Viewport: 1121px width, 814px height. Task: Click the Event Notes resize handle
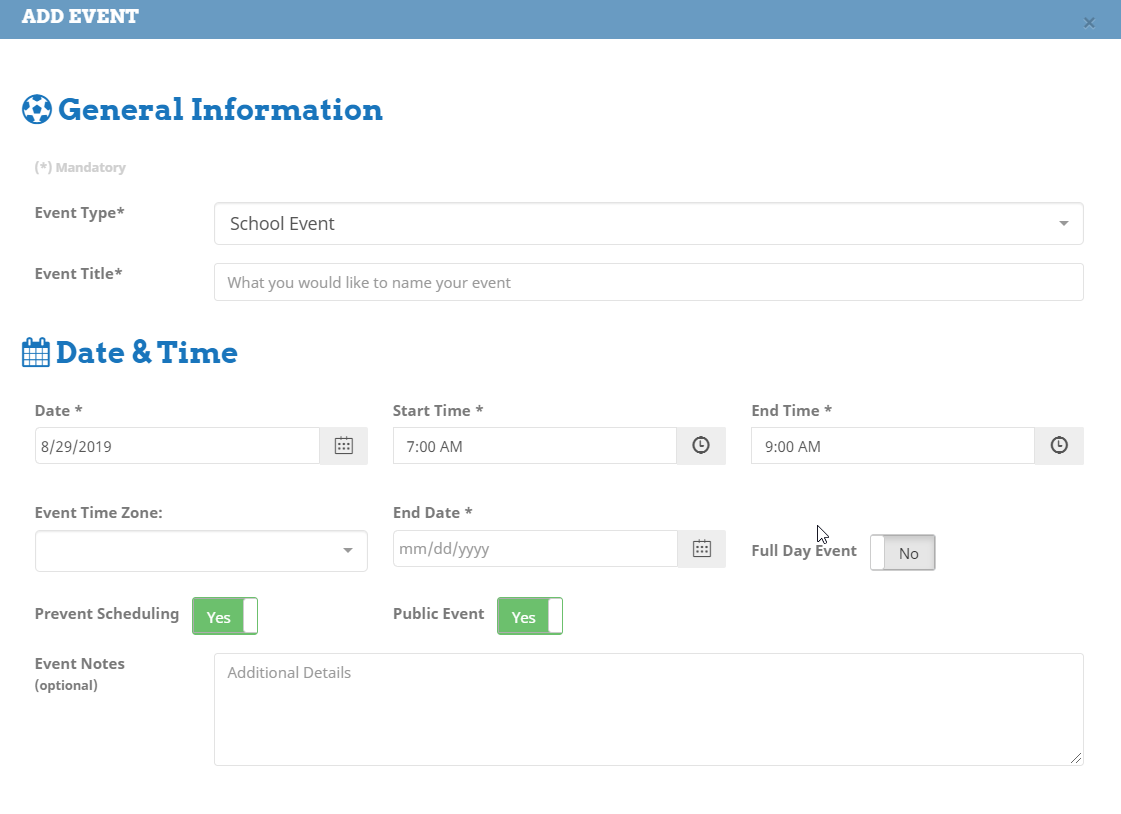pyautogui.click(x=1076, y=758)
